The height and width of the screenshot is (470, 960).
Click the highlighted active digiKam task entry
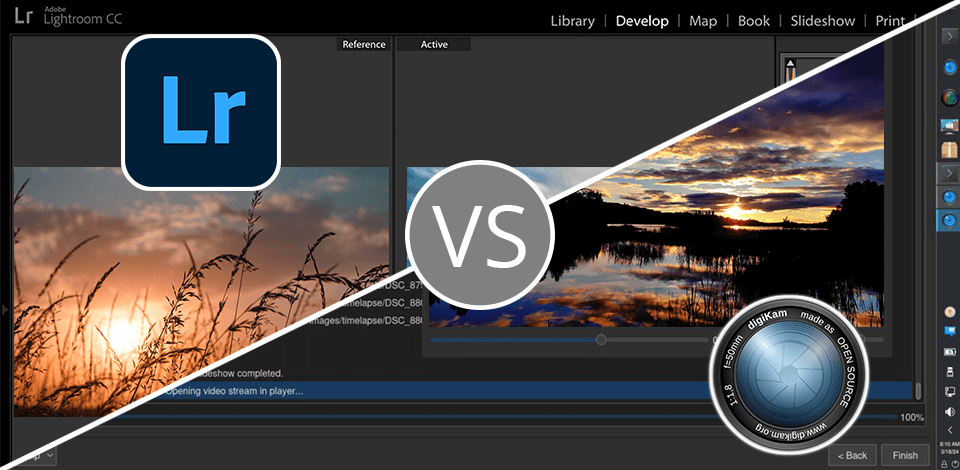pyautogui.click(x=948, y=219)
